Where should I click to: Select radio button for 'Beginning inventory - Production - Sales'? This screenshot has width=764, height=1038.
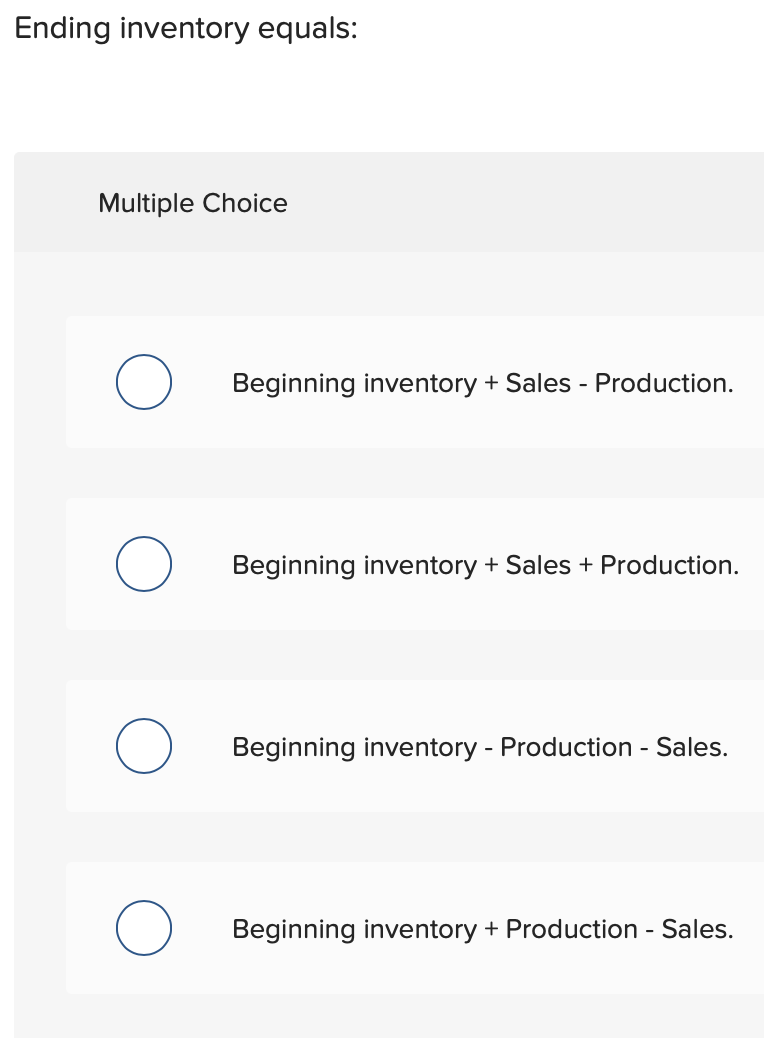143,745
